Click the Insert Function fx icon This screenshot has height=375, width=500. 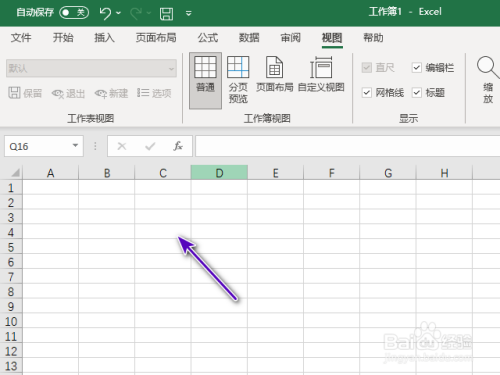click(x=178, y=146)
